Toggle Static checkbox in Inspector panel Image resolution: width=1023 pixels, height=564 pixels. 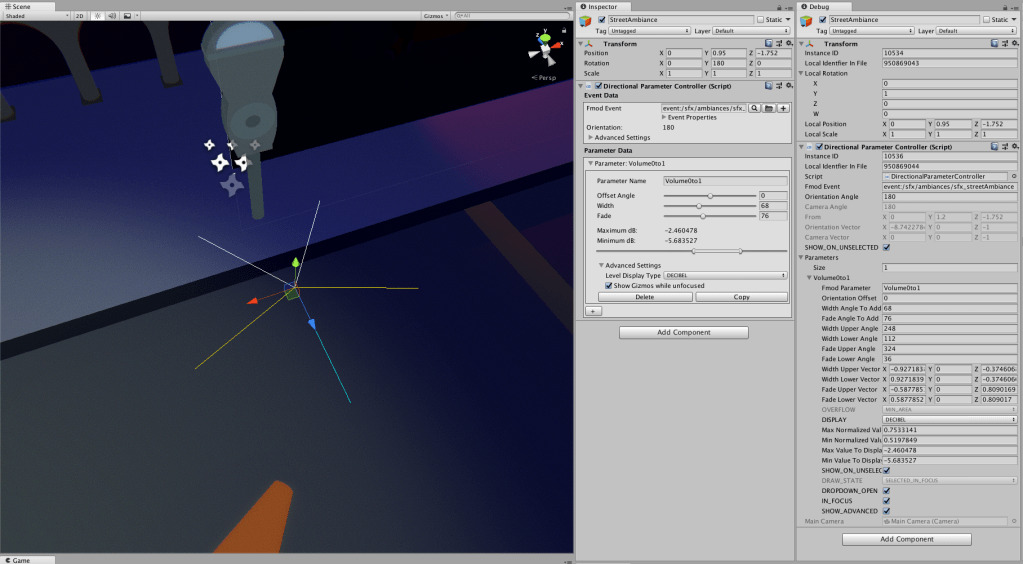[x=761, y=19]
